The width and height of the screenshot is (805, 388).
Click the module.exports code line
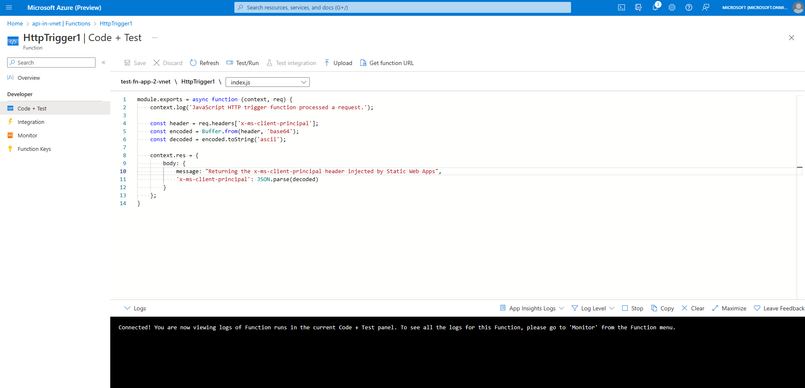click(x=215, y=99)
